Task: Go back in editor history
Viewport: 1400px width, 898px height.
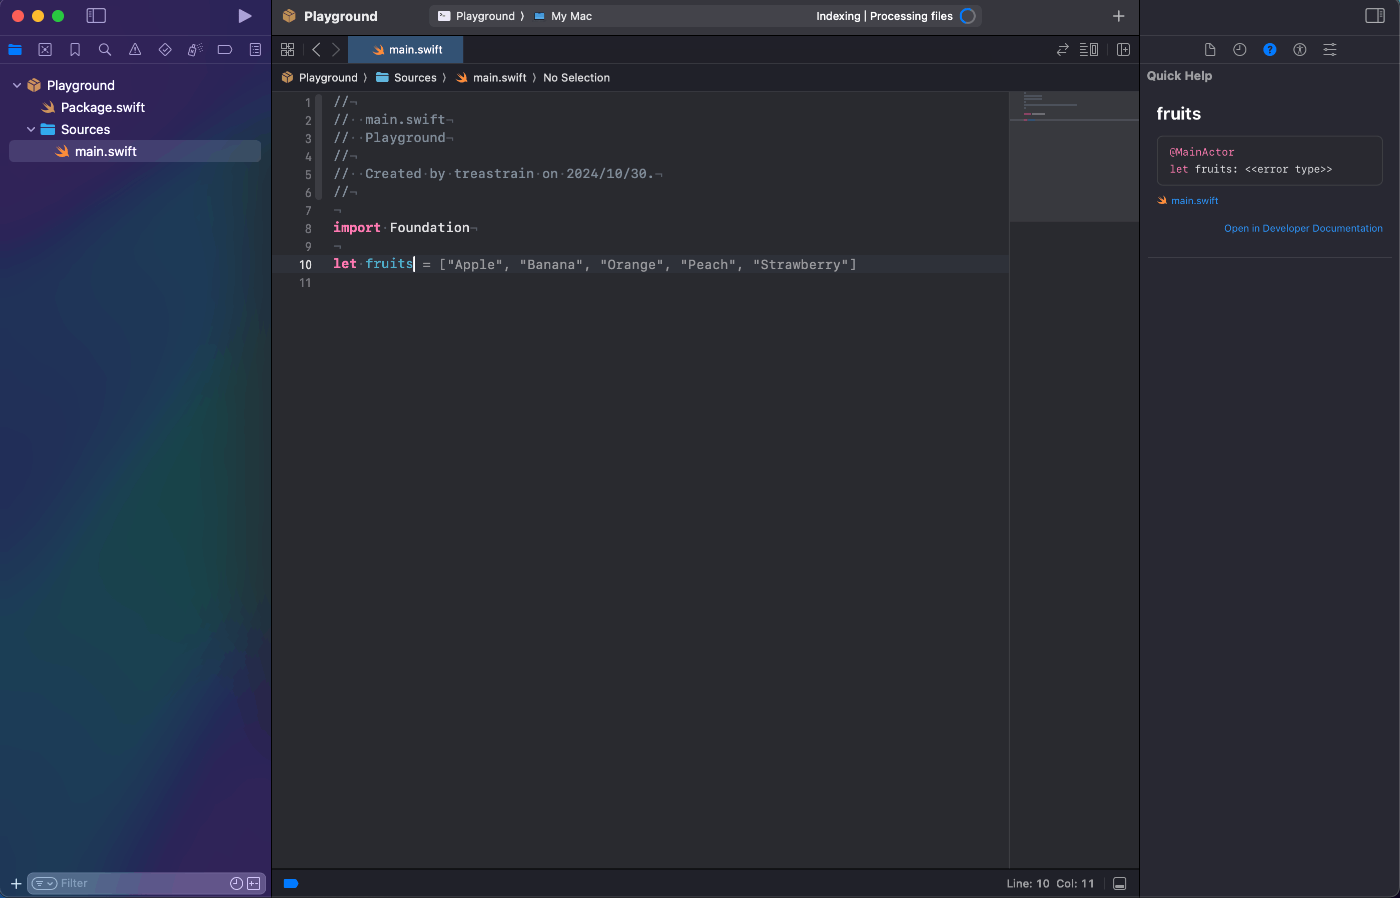Action: (316, 49)
